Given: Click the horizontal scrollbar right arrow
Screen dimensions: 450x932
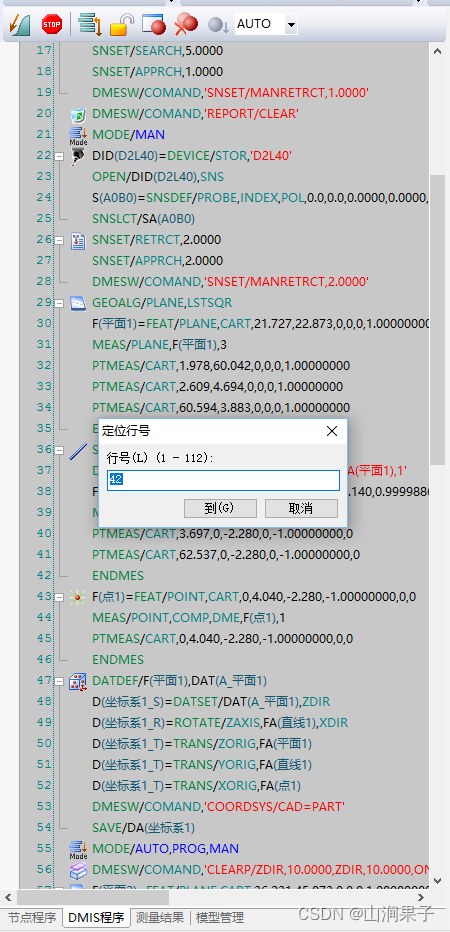Looking at the screenshot, I should coord(421,897).
